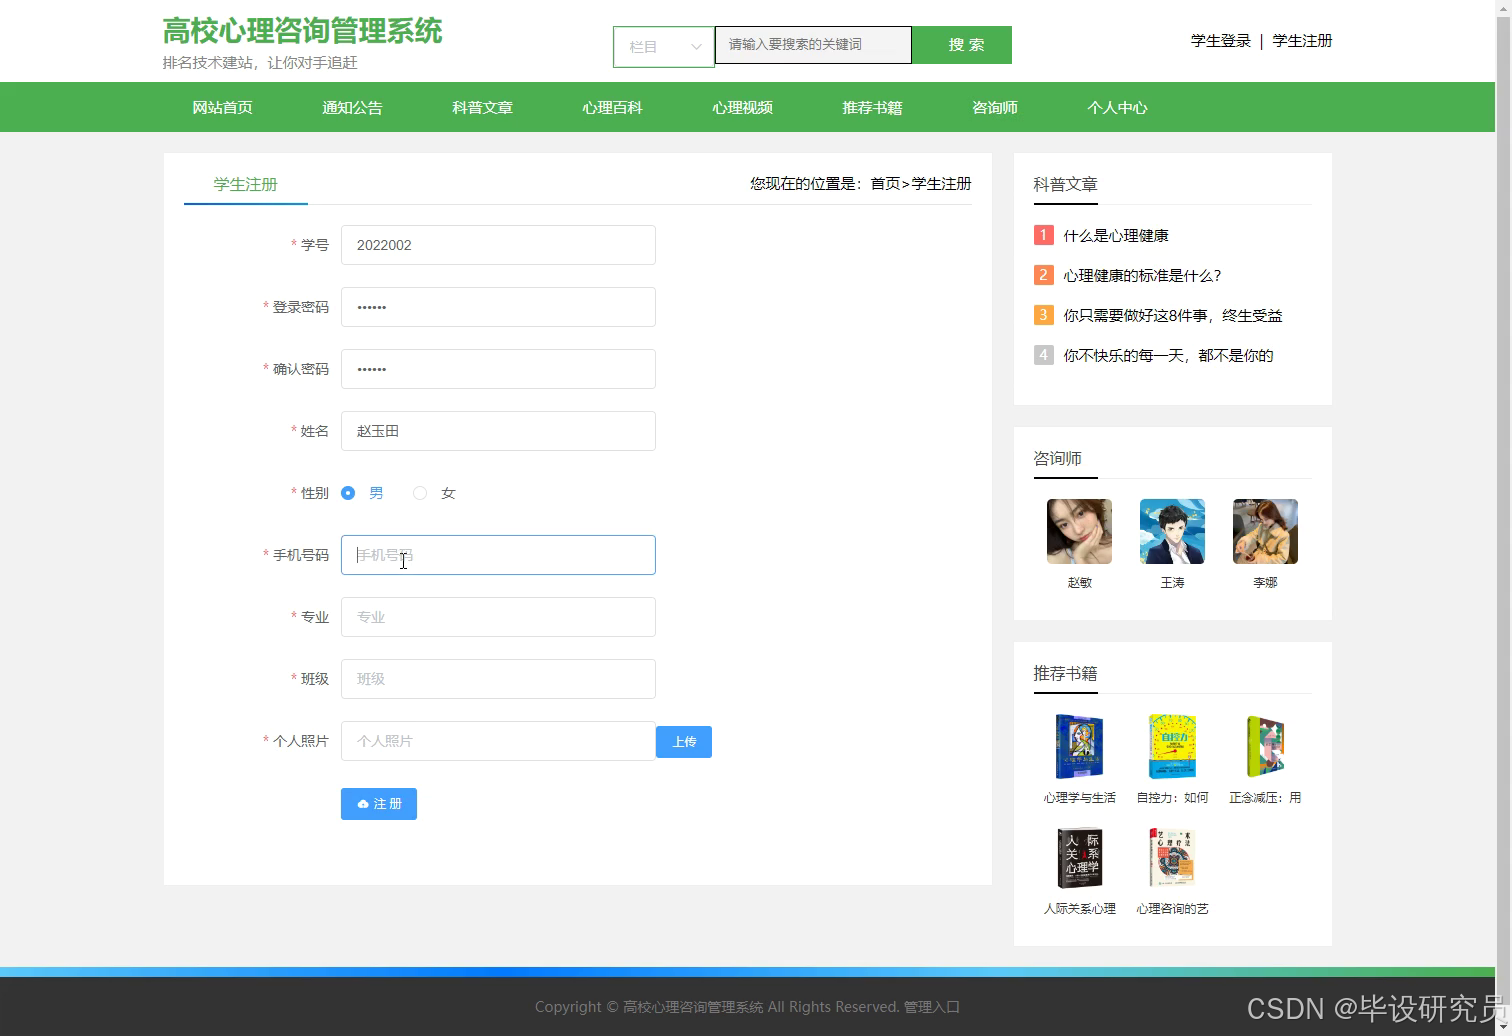Click the 首页 breadcrumb link

coord(885,184)
